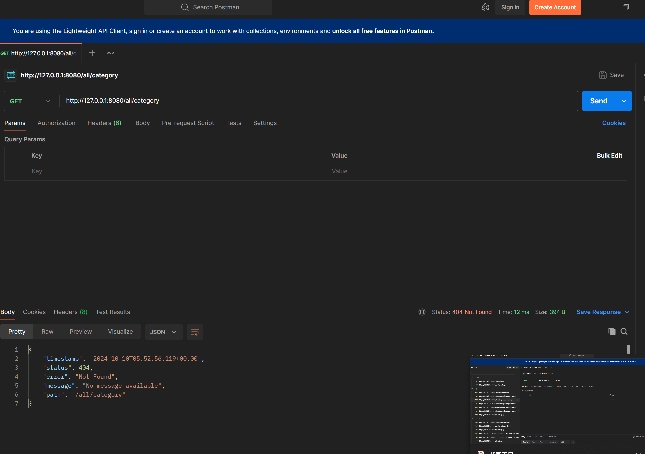Add a new request tab with plus icon

pyautogui.click(x=92, y=53)
